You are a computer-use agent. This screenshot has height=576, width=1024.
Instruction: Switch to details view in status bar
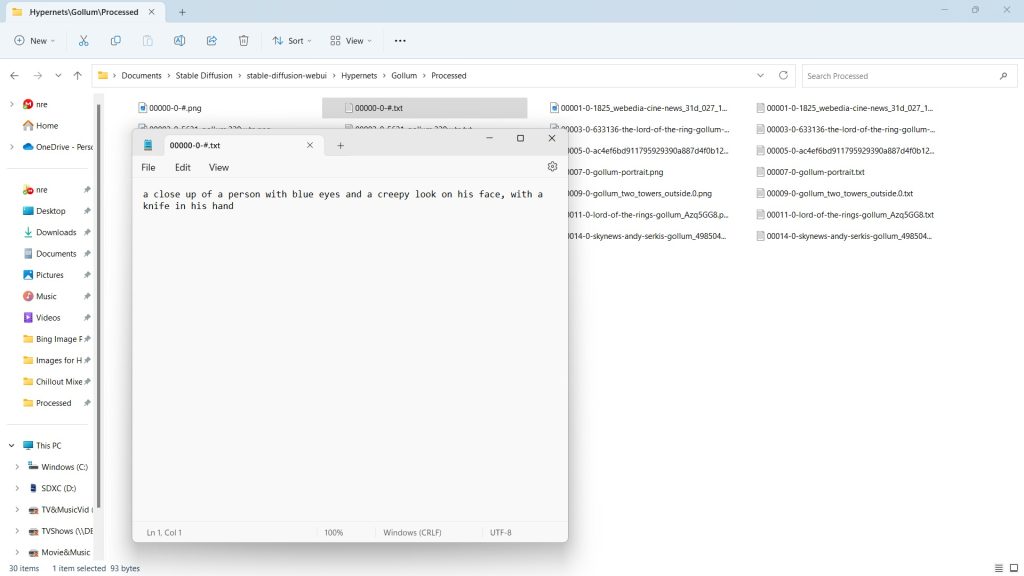(x=999, y=568)
